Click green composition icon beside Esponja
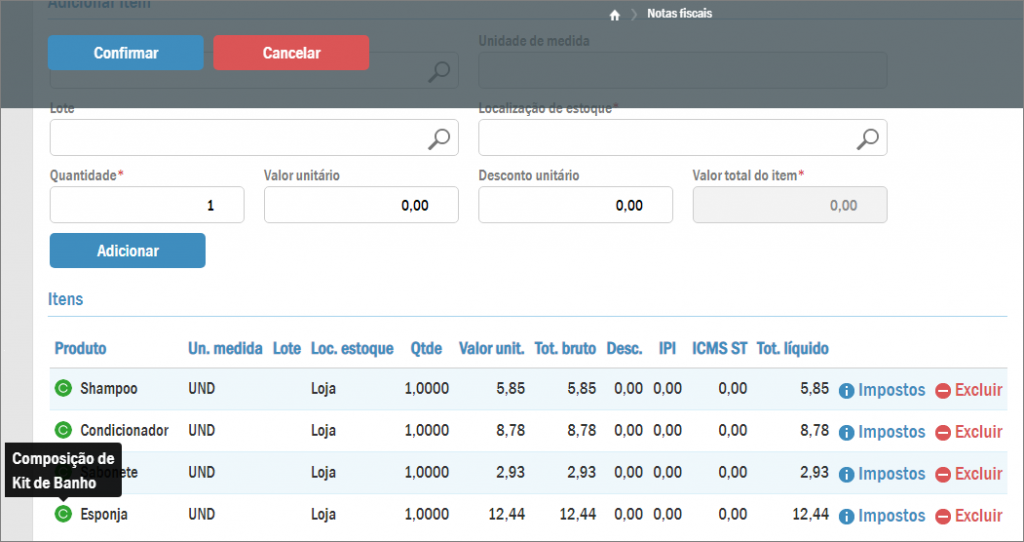This screenshot has width=1024, height=542. [x=63, y=514]
